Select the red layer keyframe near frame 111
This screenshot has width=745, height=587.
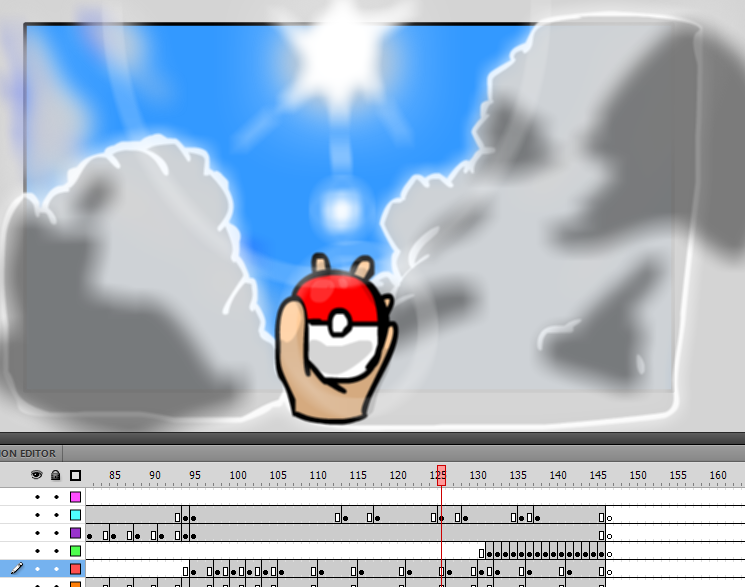[322, 572]
